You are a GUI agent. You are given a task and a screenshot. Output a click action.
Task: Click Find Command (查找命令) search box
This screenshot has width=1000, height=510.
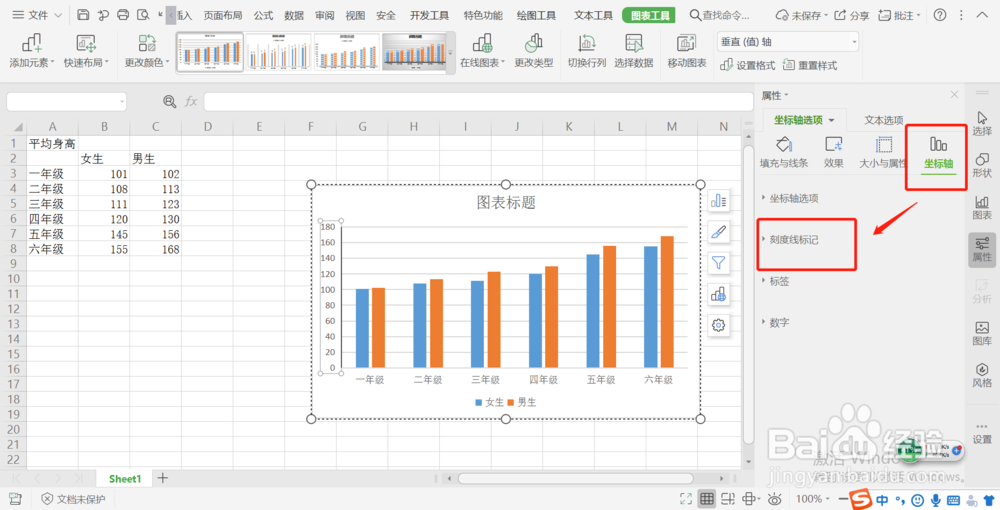pyautogui.click(x=720, y=15)
